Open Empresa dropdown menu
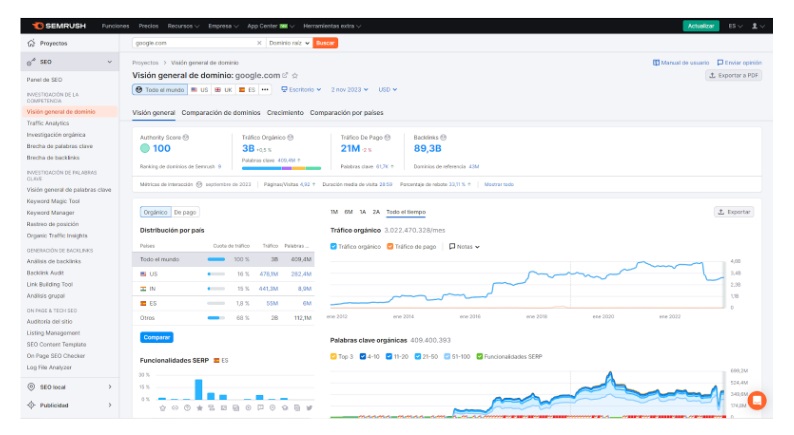794x435 pixels. [223, 26]
